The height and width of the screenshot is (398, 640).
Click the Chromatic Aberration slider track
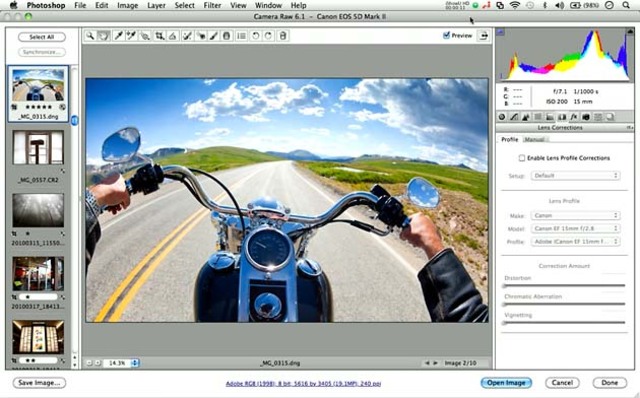point(564,304)
